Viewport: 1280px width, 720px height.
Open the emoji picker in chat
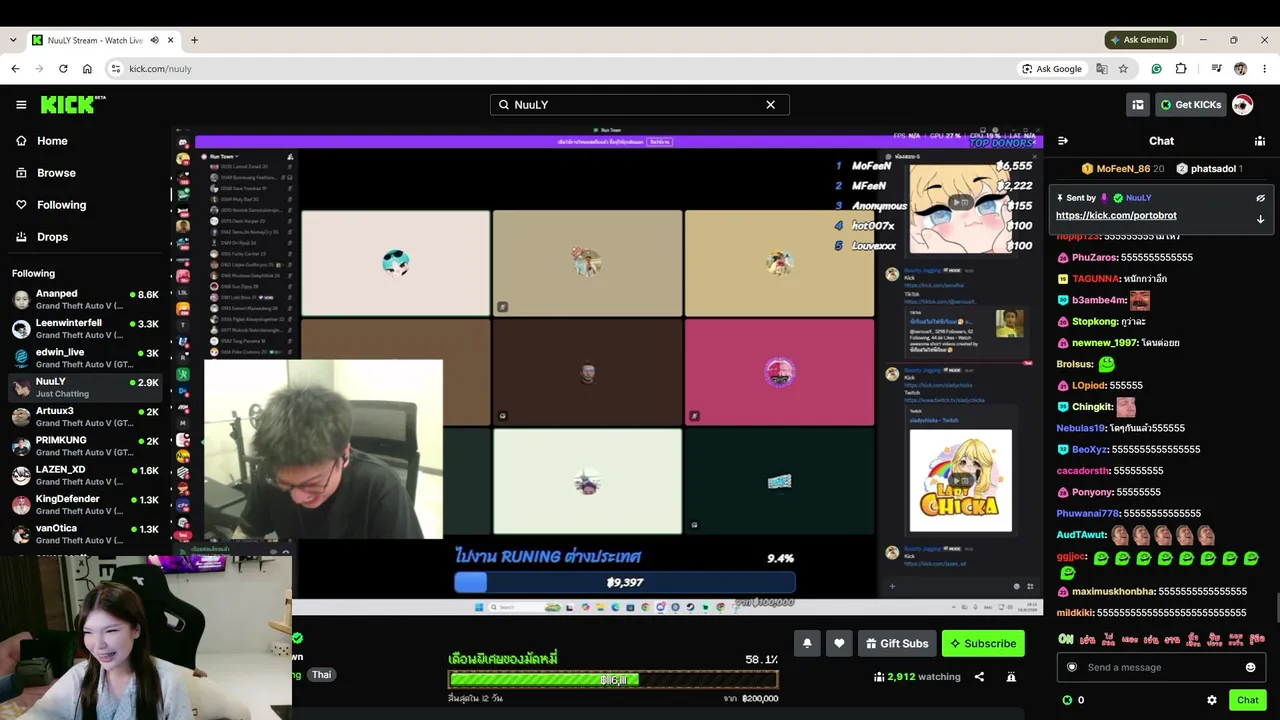[x=1250, y=667]
